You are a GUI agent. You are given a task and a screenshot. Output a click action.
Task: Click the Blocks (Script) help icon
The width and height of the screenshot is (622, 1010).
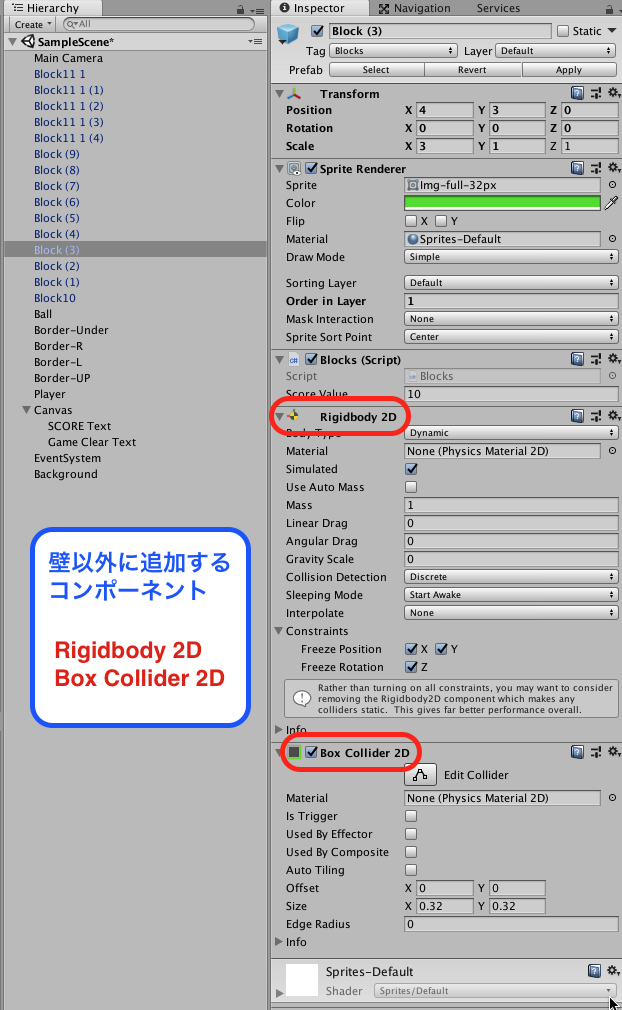(x=578, y=360)
